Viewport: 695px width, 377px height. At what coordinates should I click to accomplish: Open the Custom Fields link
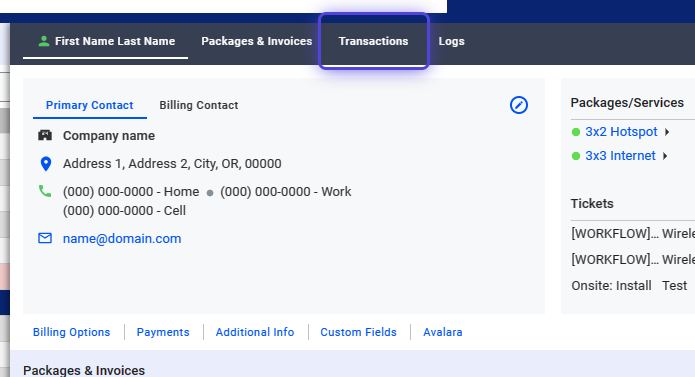click(358, 332)
